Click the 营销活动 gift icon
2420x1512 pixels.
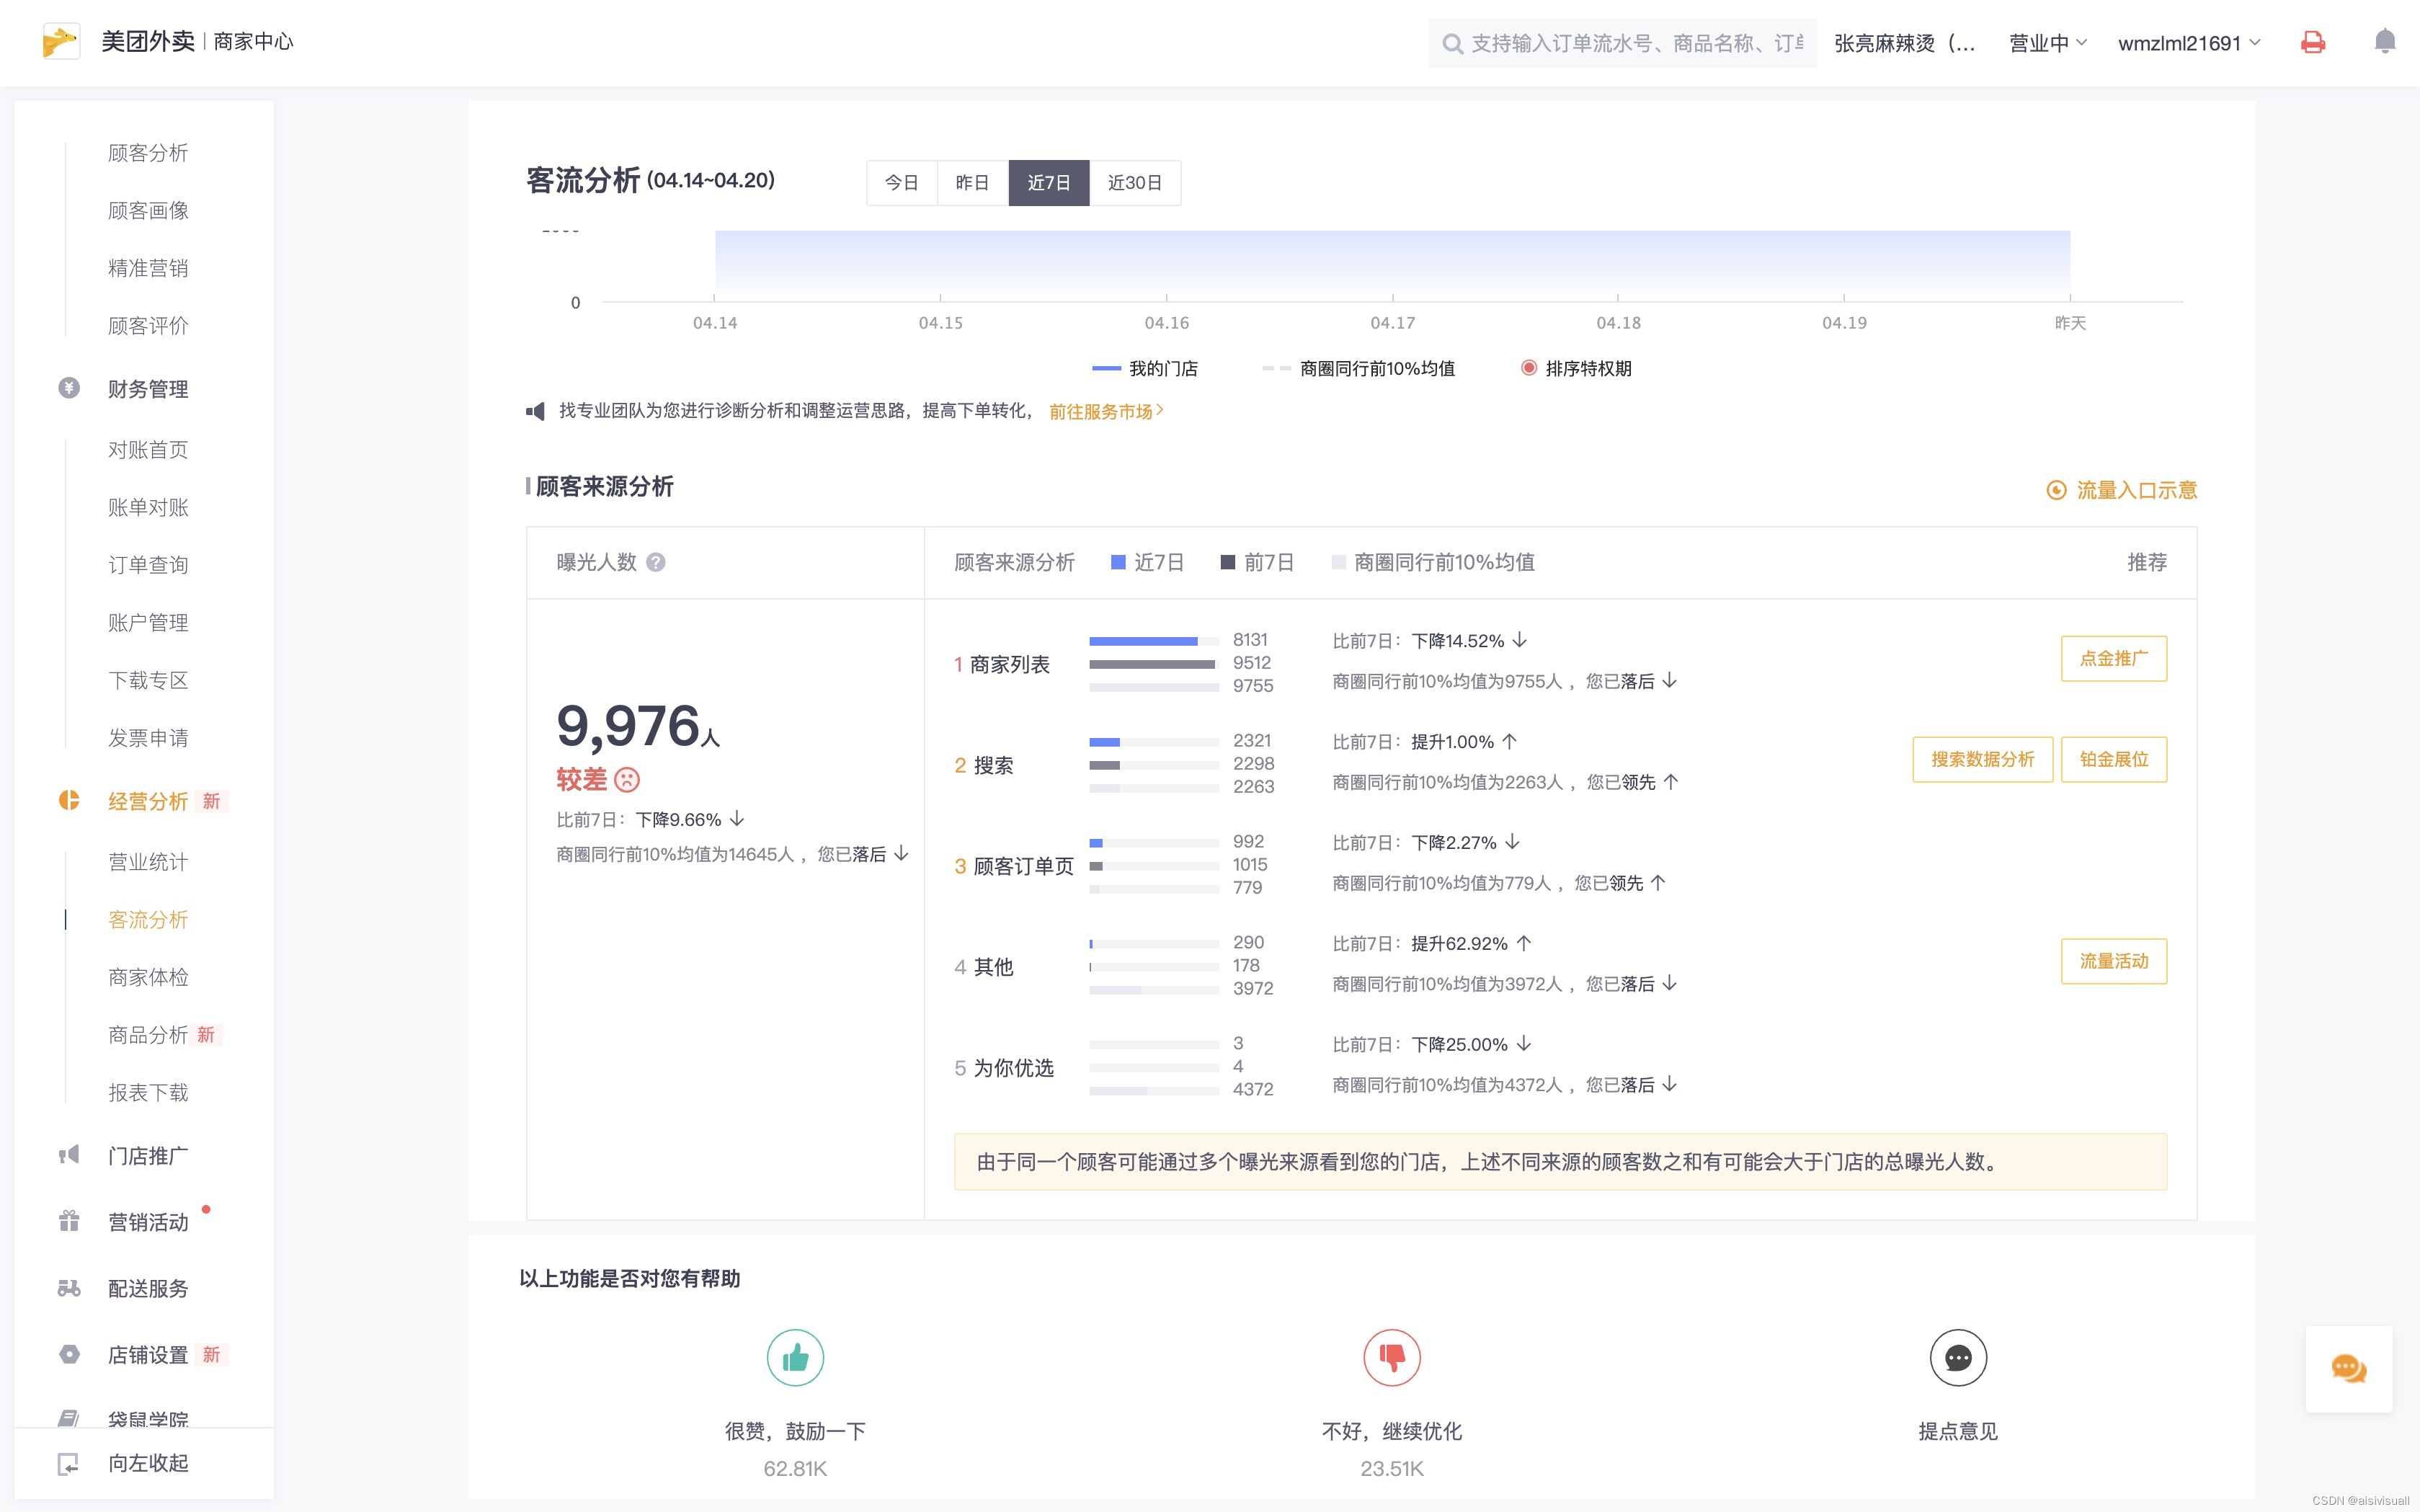tap(69, 1221)
